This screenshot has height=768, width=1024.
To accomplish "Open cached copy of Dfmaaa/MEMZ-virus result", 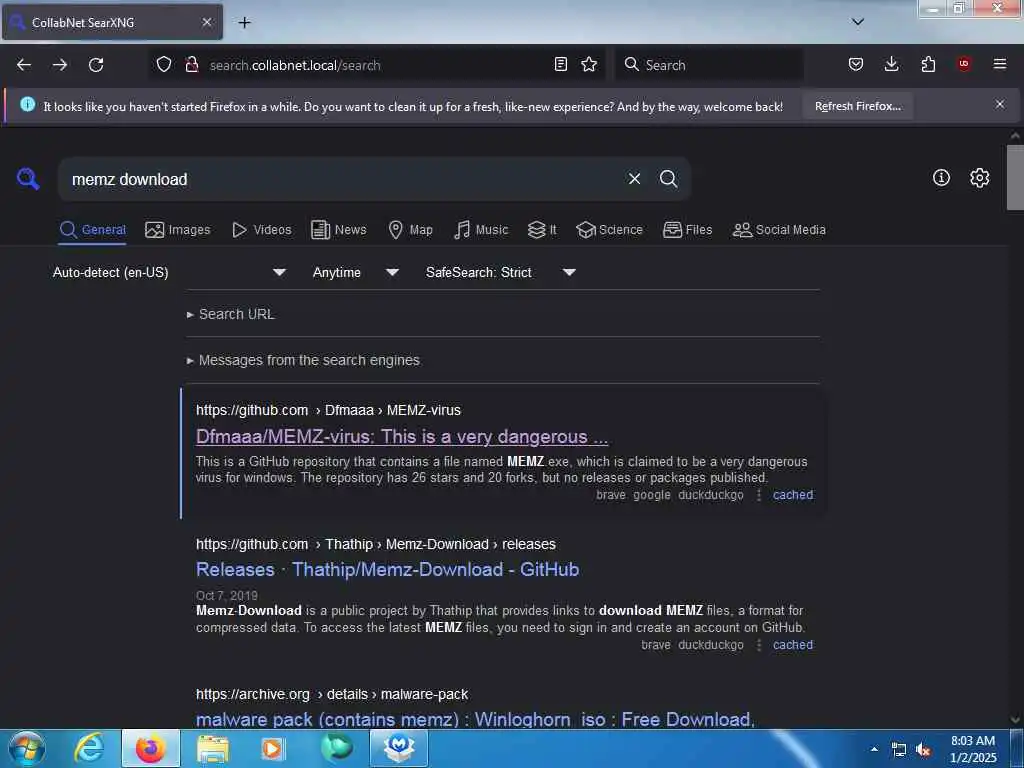I will click(793, 495).
